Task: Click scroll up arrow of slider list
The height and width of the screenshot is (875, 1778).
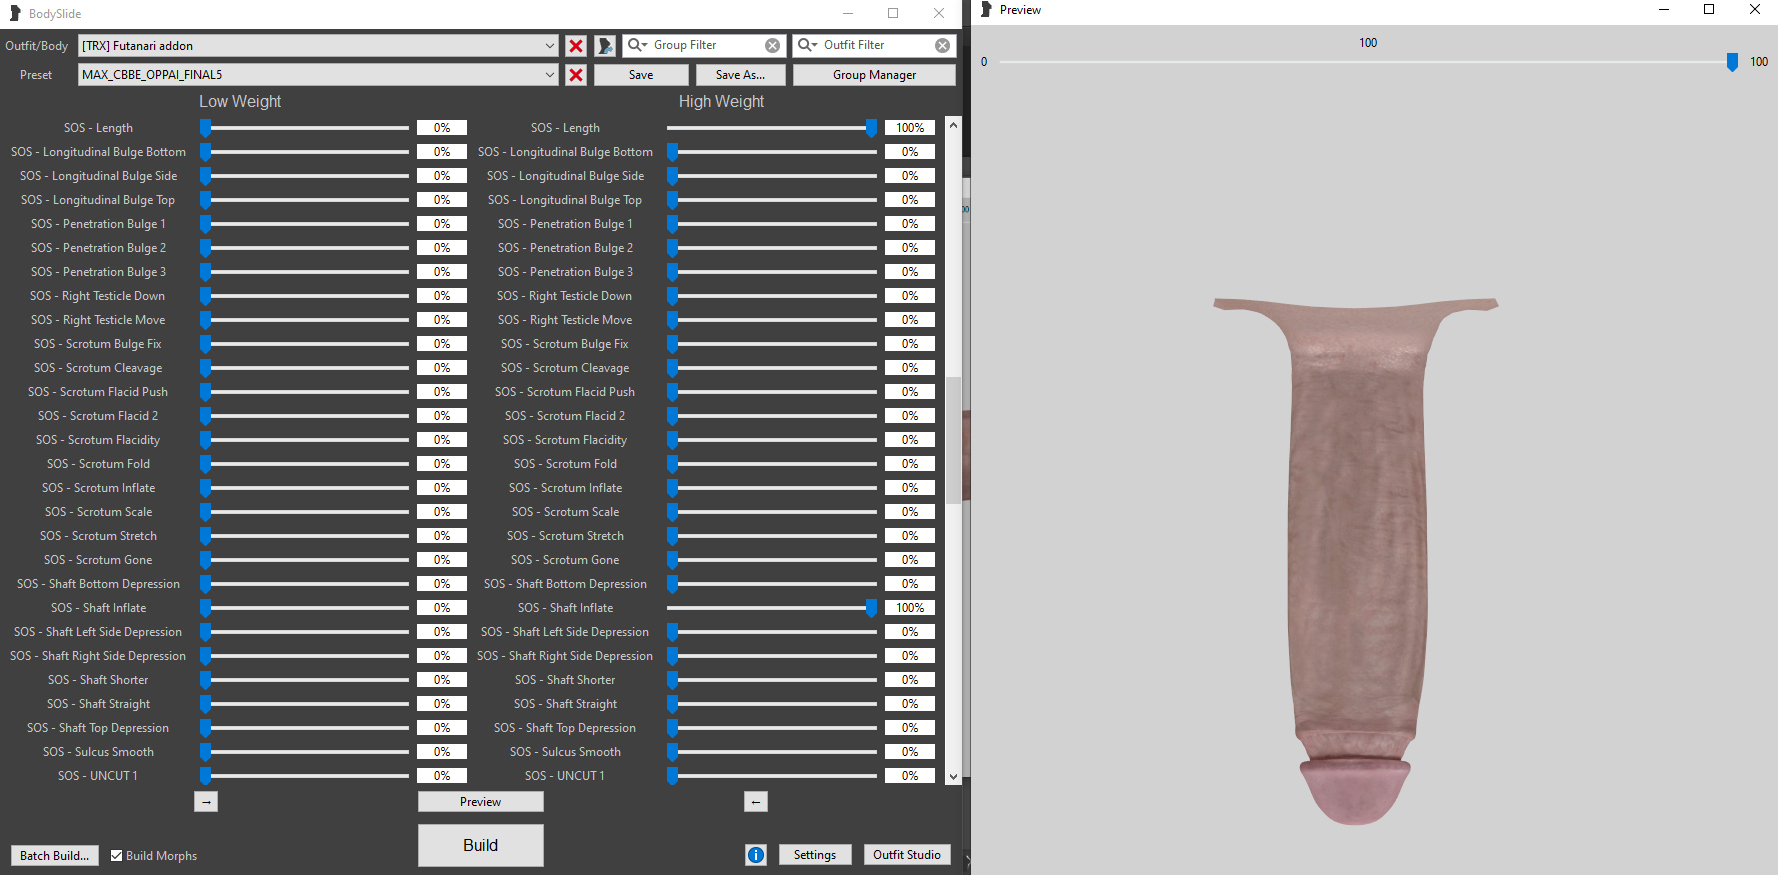Action: [953, 125]
